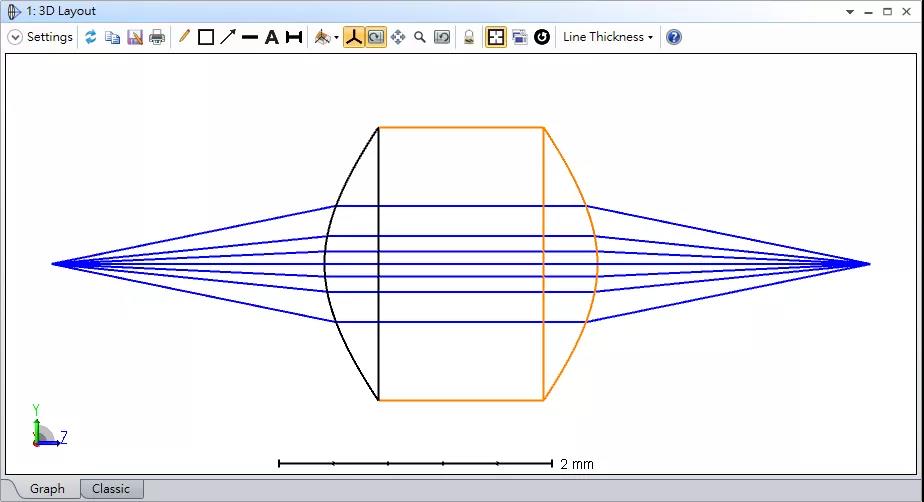Open help with question mark icon
The image size is (924, 502).
point(674,37)
